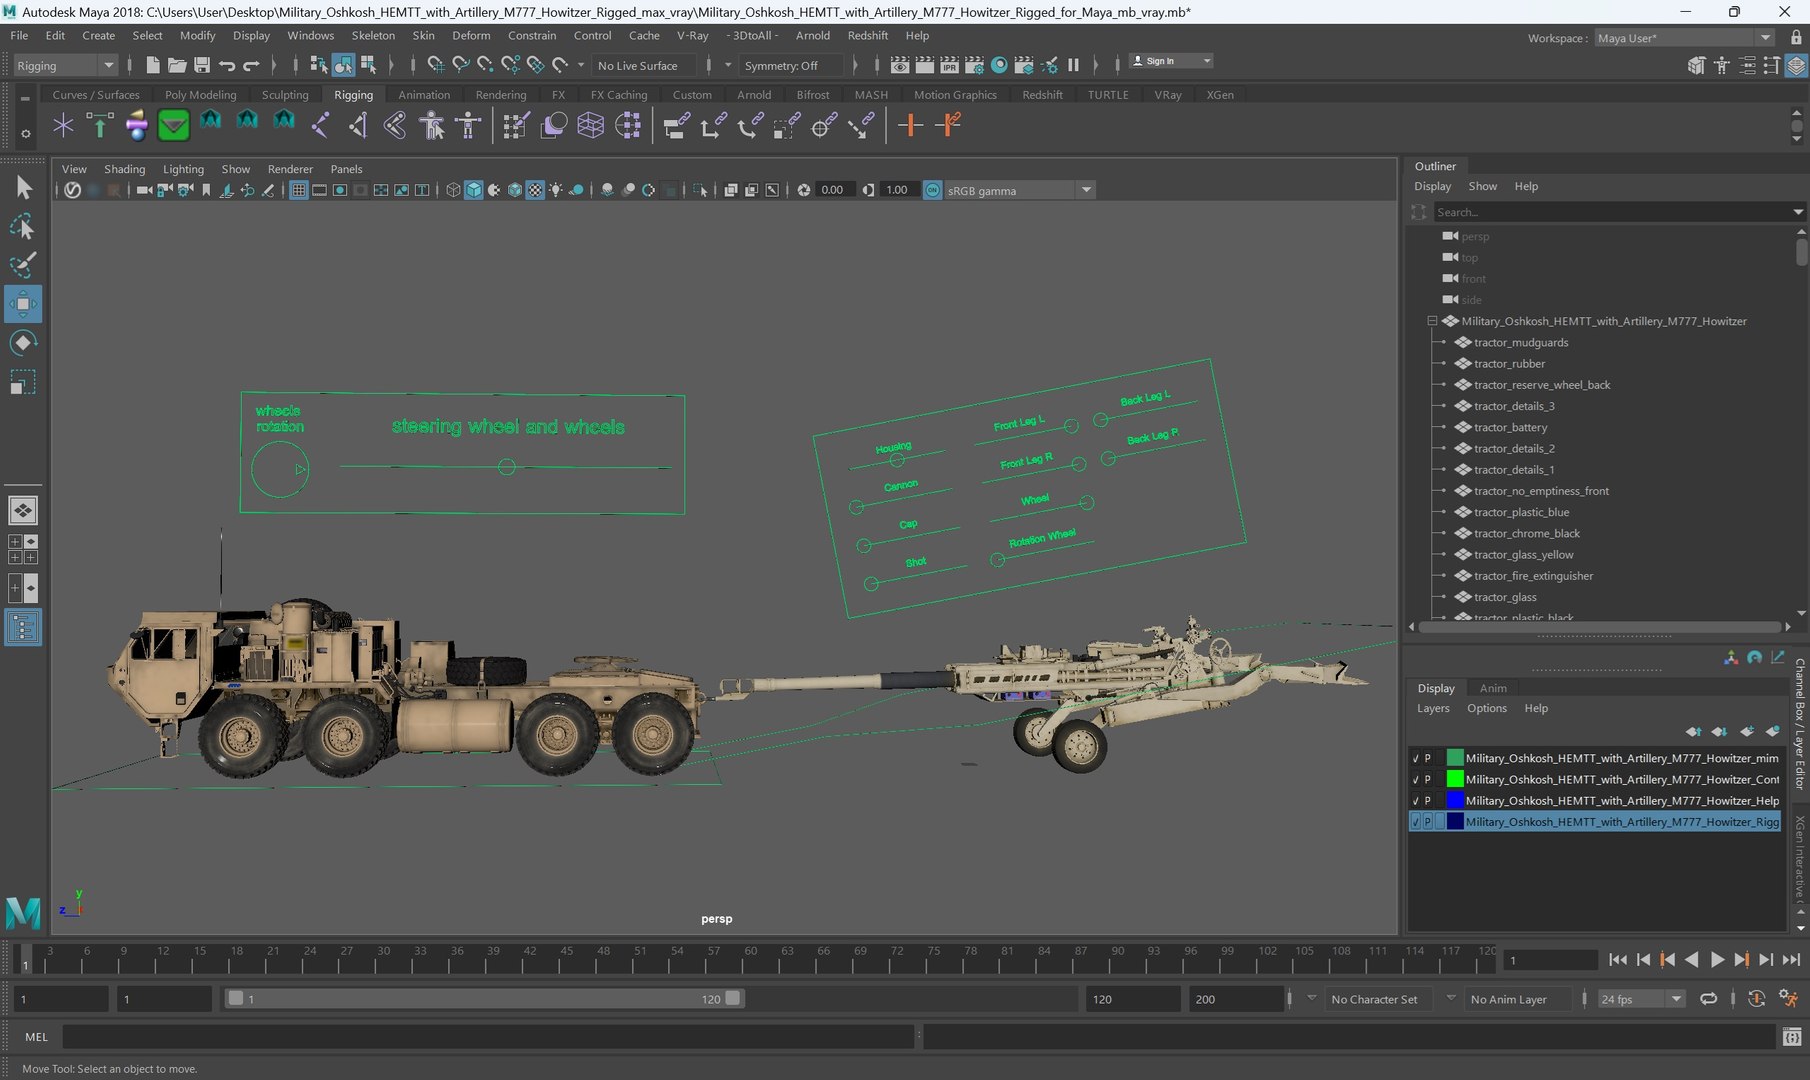Viewport: 1810px width, 1080px height.
Task: Open Animation Preferences running-man icon
Action: (x=1788, y=998)
